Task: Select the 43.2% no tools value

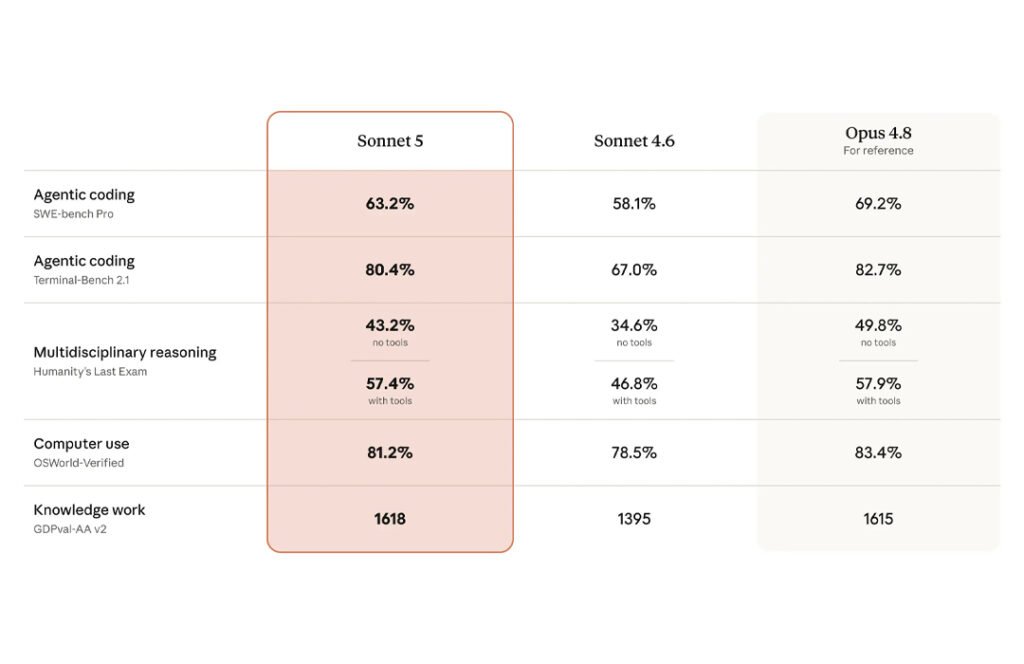Action: (390, 325)
